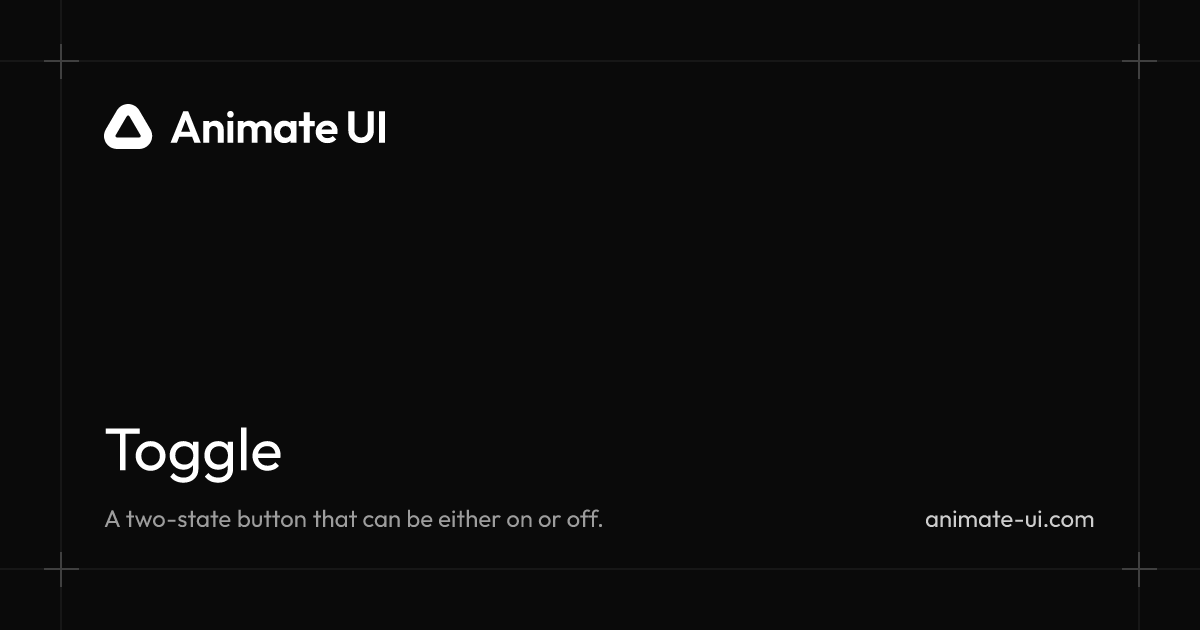The height and width of the screenshot is (630, 1200).
Task: Click the ".com" ending of the URL
Action: pyautogui.click(x=1071, y=520)
